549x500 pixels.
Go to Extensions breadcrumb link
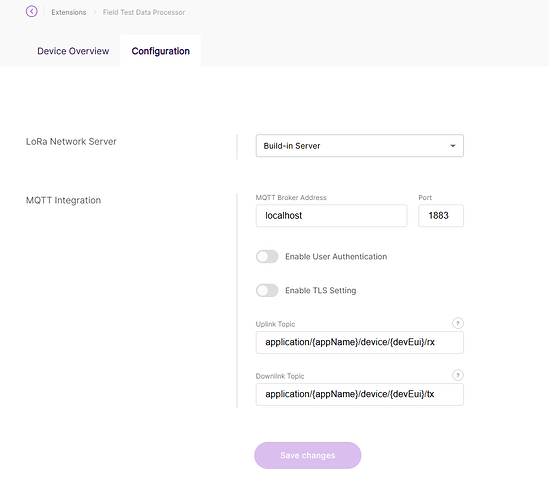69,12
